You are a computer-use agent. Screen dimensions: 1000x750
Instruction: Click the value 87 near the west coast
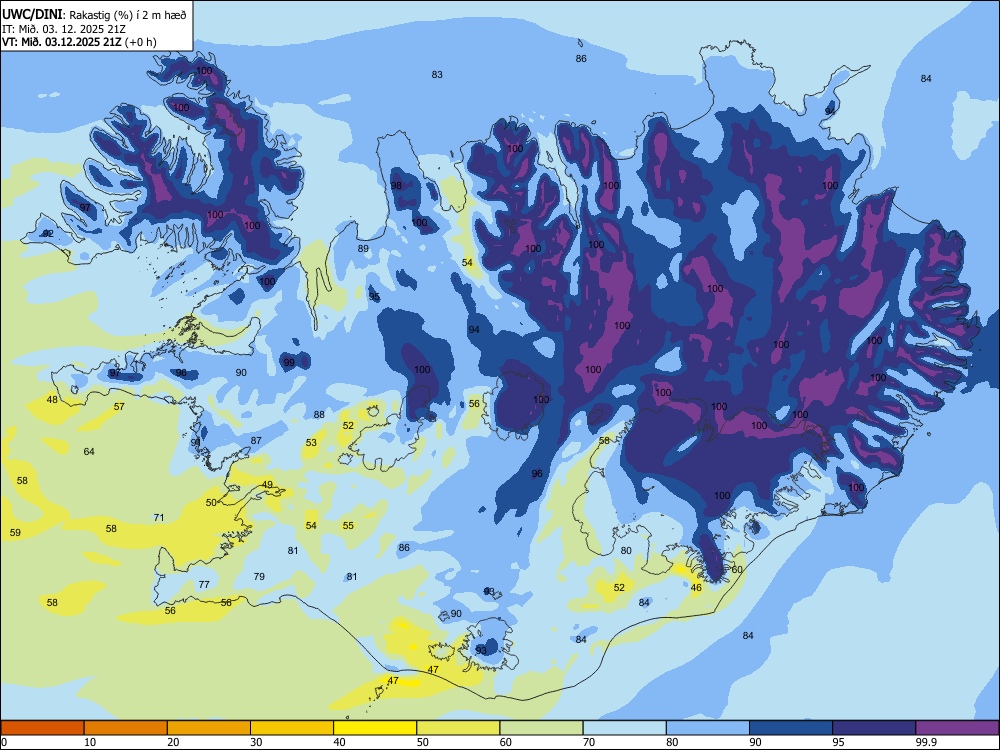point(256,441)
